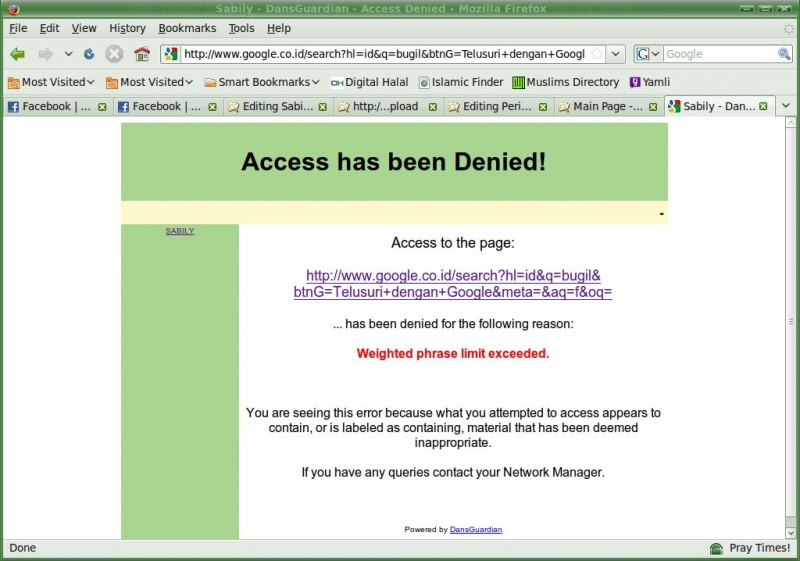The image size is (800, 561).
Task: Open the recent pages history dropdown
Action: 68,54
